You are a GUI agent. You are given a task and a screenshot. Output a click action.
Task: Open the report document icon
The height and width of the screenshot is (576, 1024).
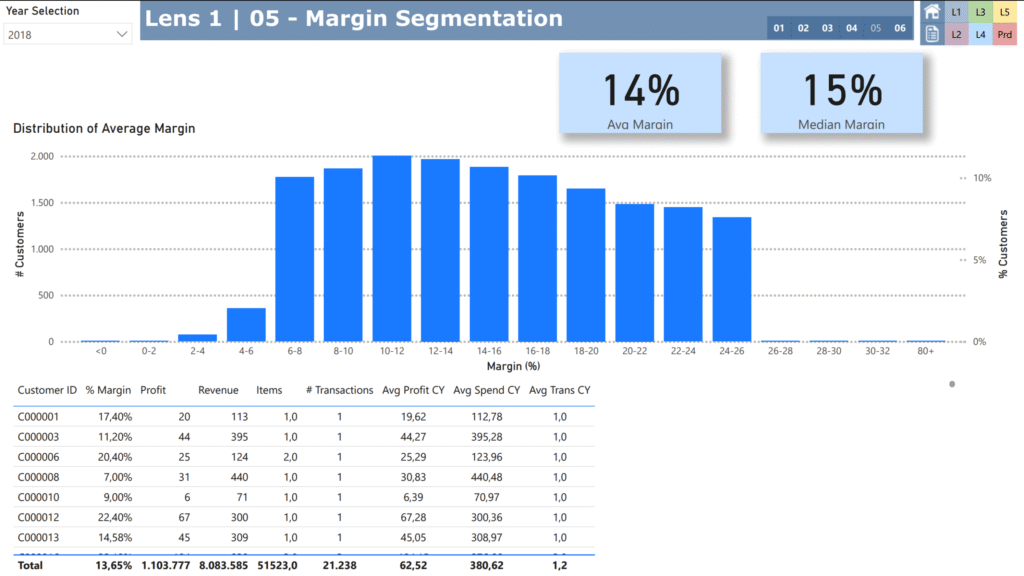point(932,34)
